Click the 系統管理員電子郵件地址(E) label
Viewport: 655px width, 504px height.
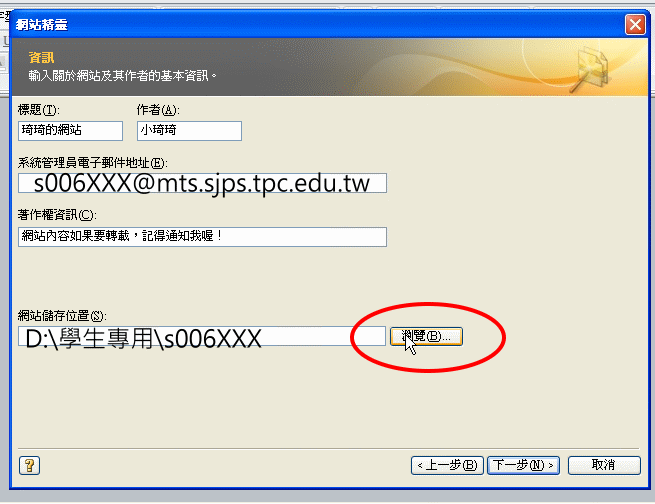(92, 162)
